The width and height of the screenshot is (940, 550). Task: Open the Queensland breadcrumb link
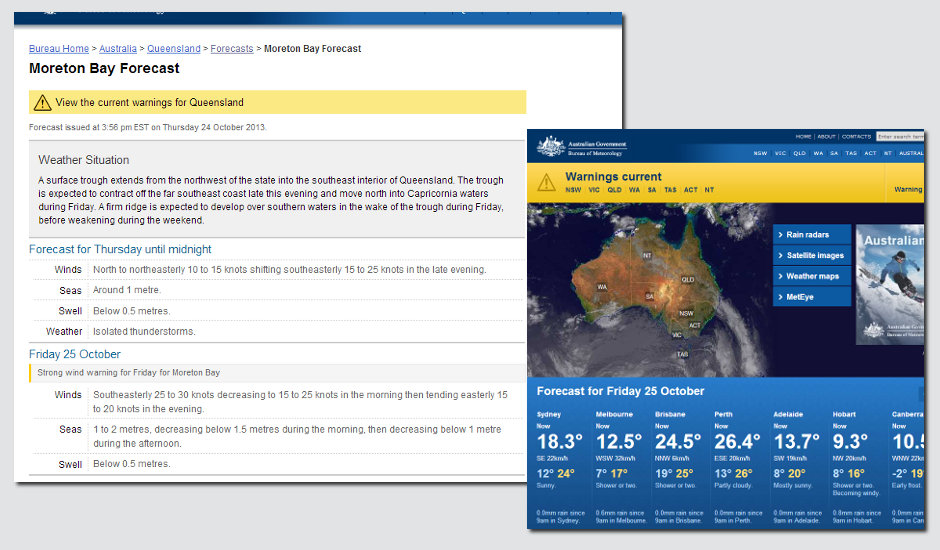tap(174, 49)
